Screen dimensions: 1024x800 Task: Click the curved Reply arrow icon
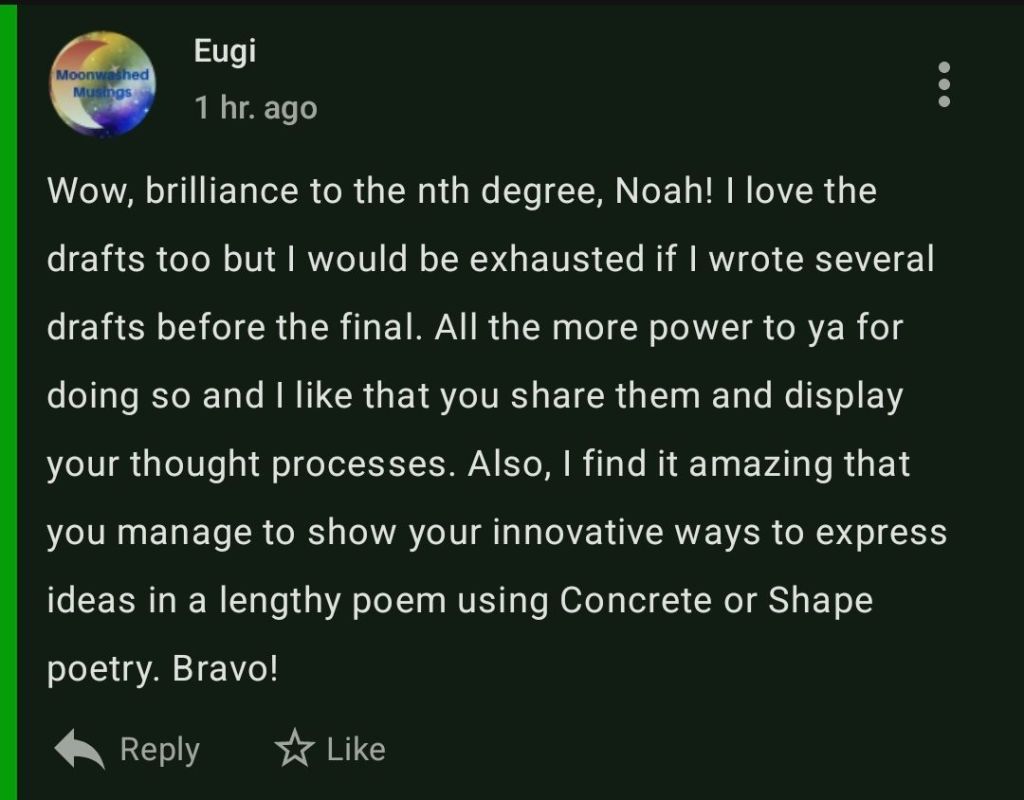pyautogui.click(x=79, y=749)
